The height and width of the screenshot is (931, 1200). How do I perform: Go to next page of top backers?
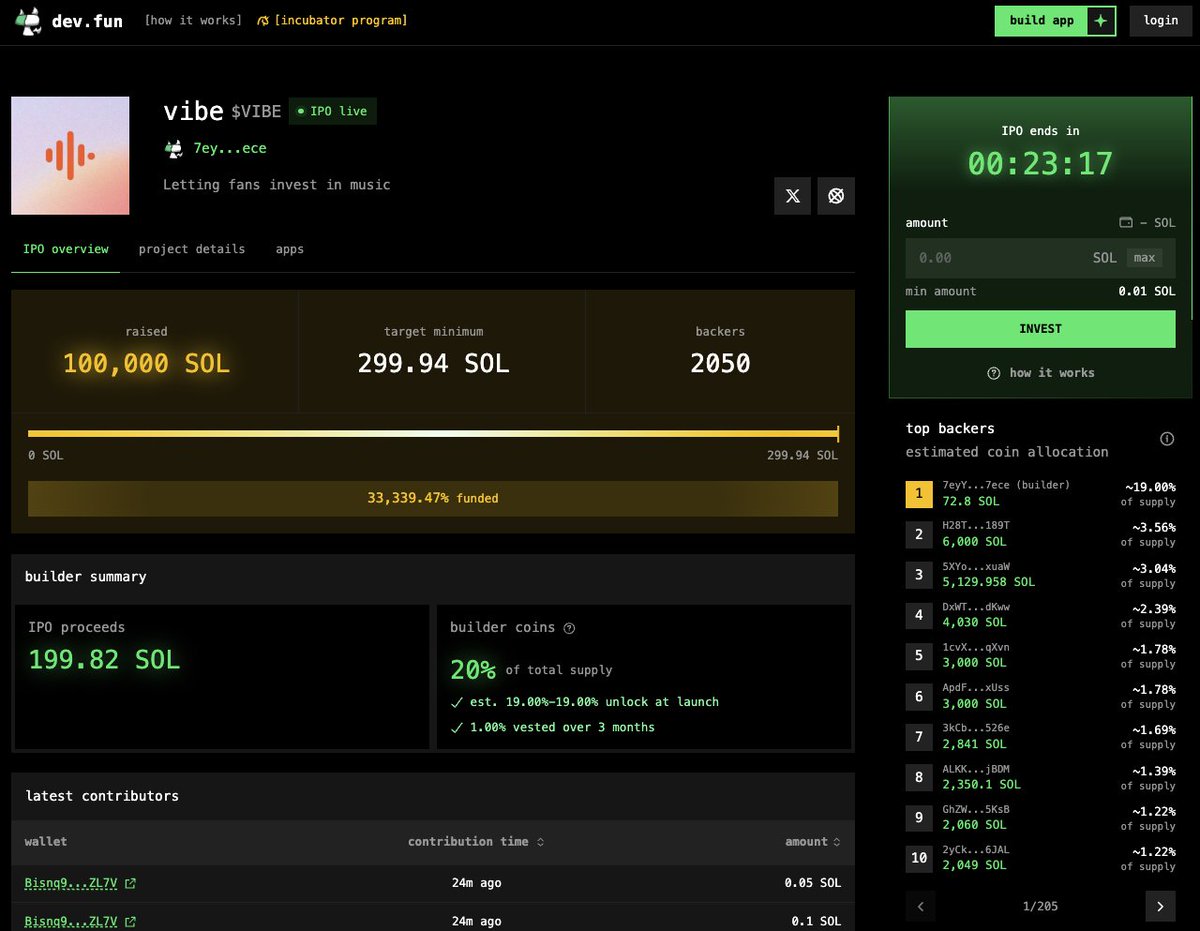click(1160, 907)
